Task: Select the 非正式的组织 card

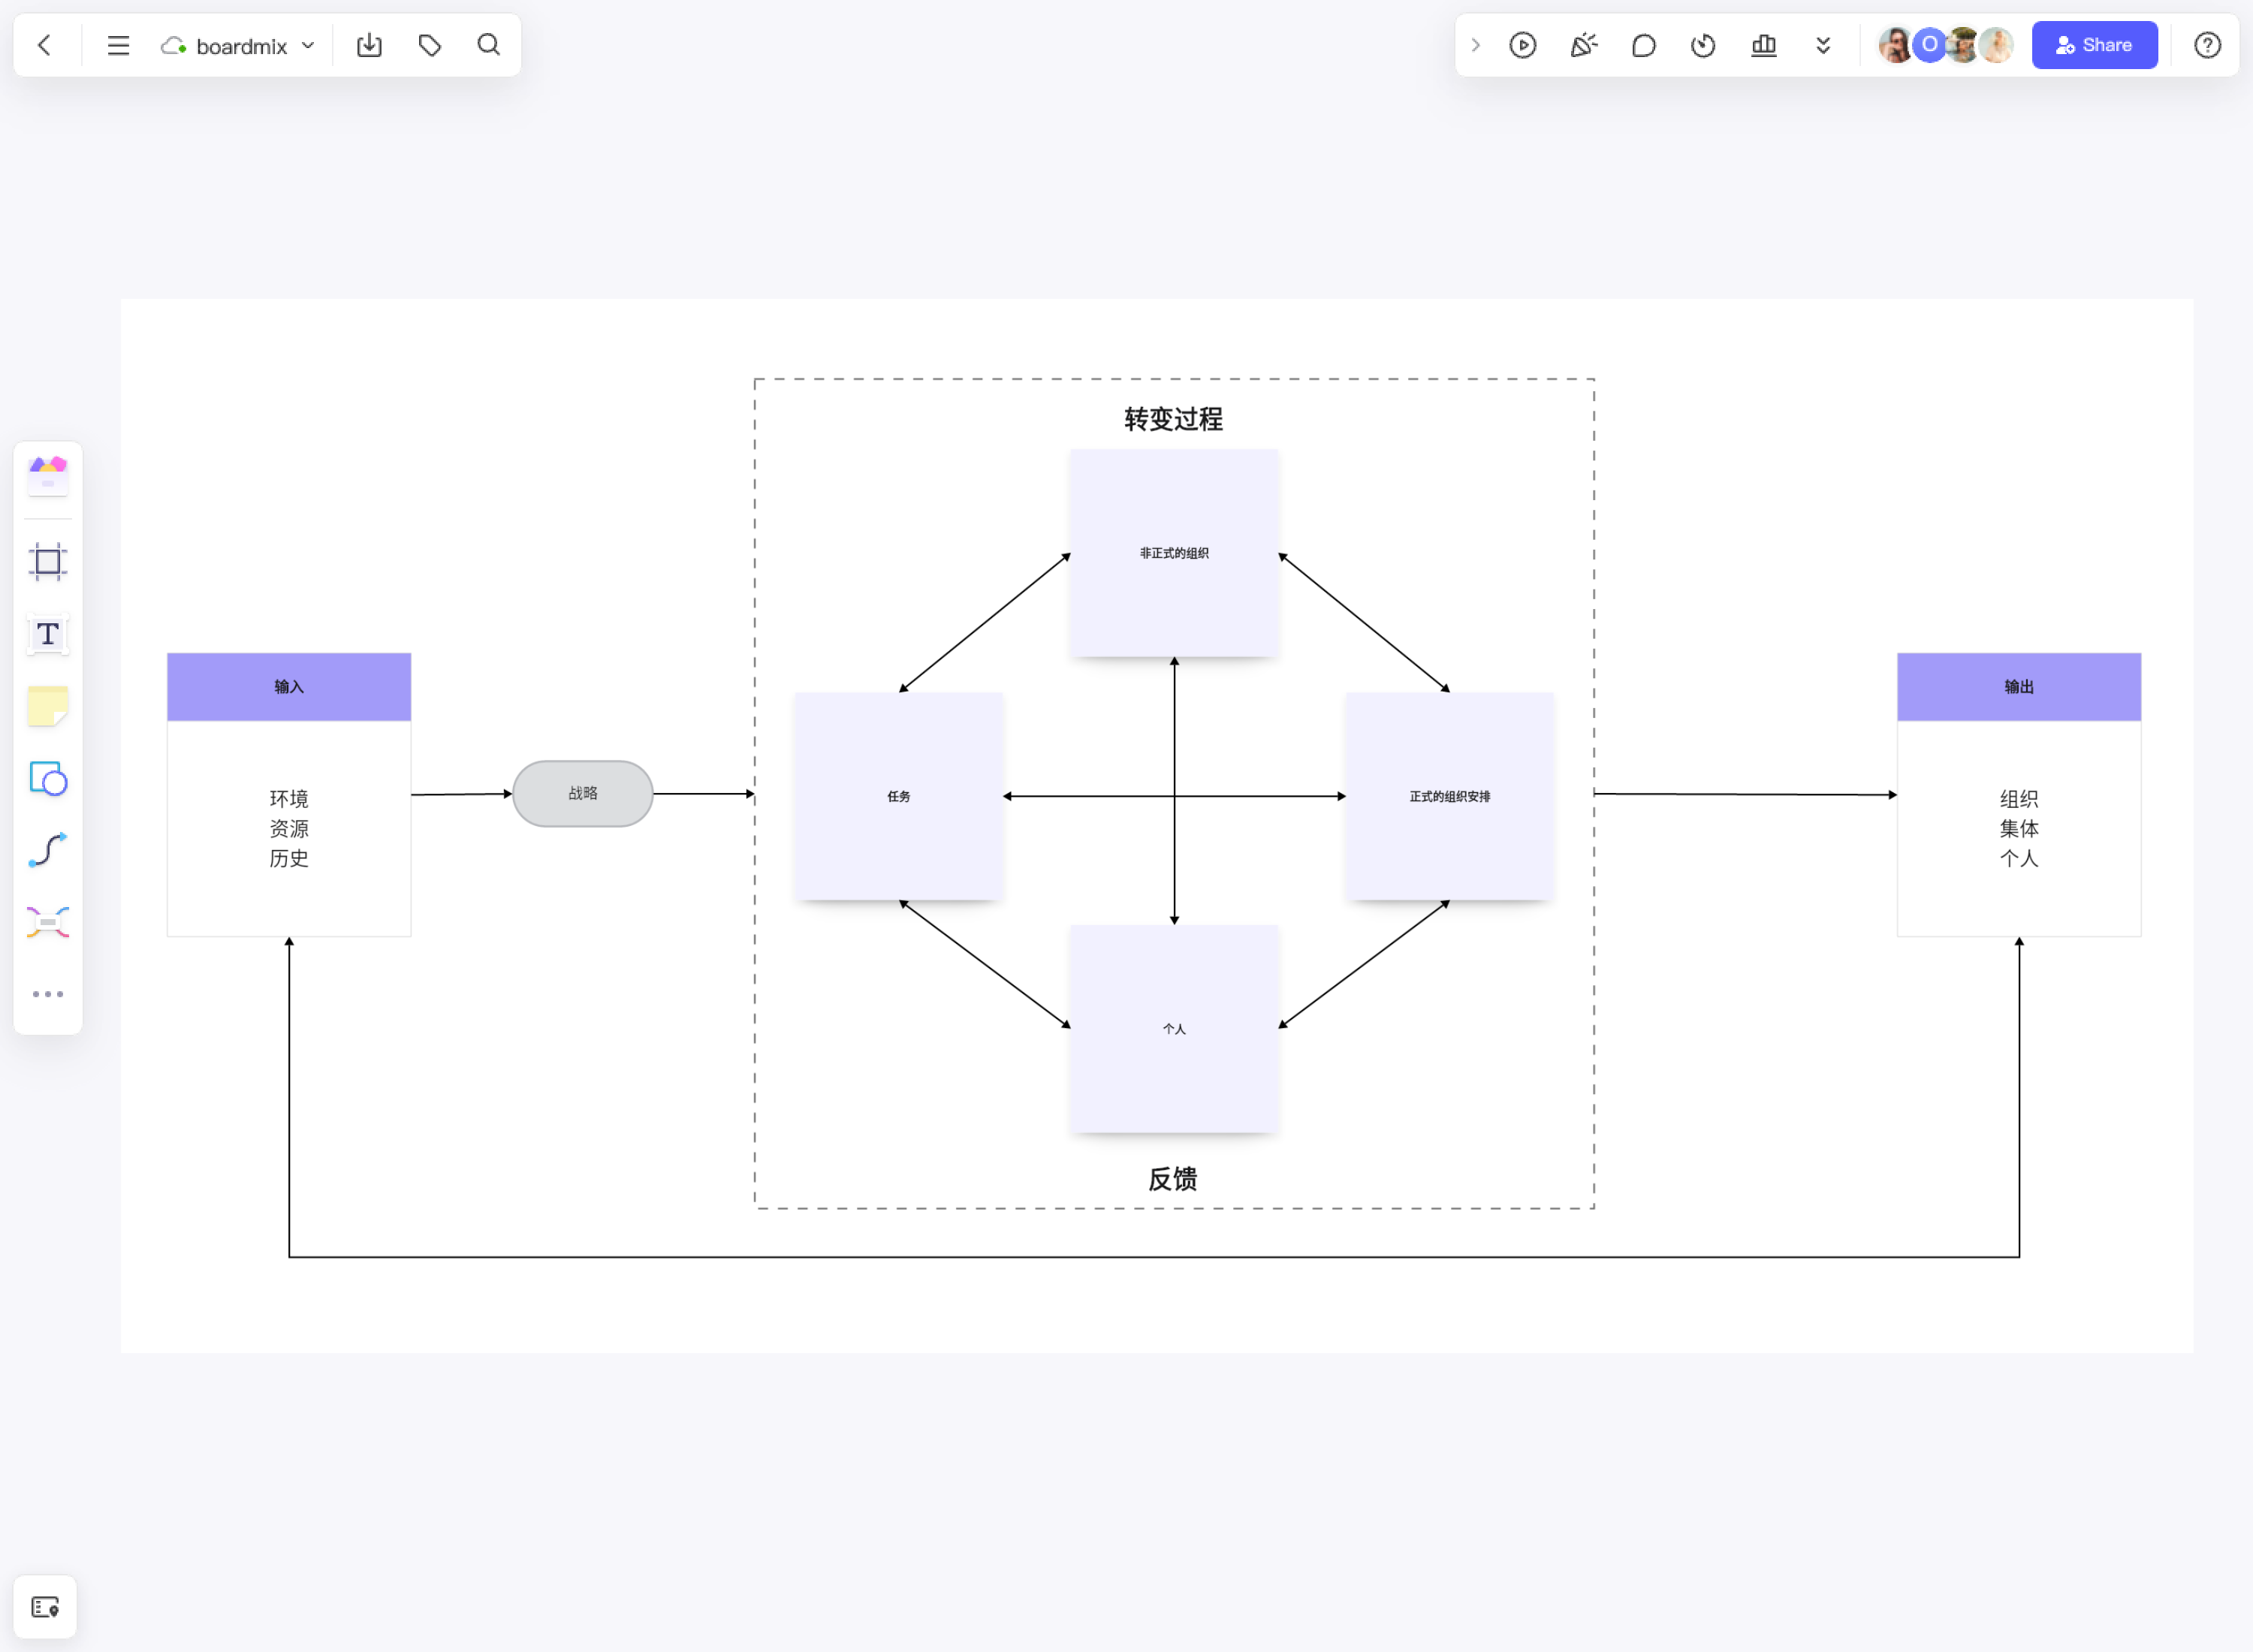Action: 1174,553
